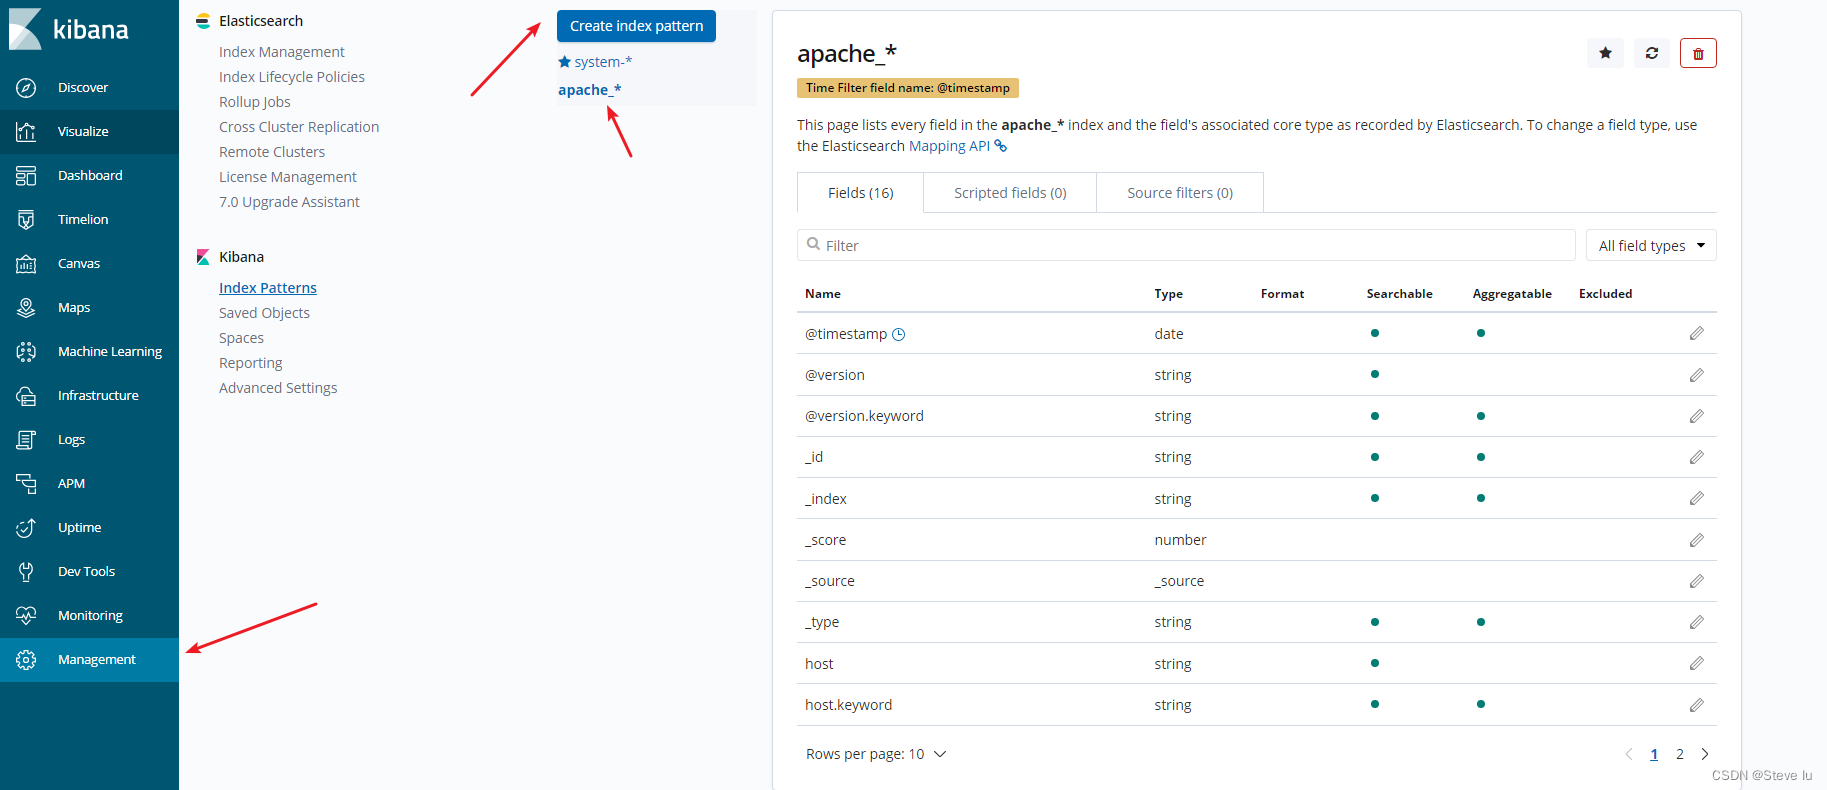Sort by the Name column header
The width and height of the screenshot is (1827, 790).
823,294
